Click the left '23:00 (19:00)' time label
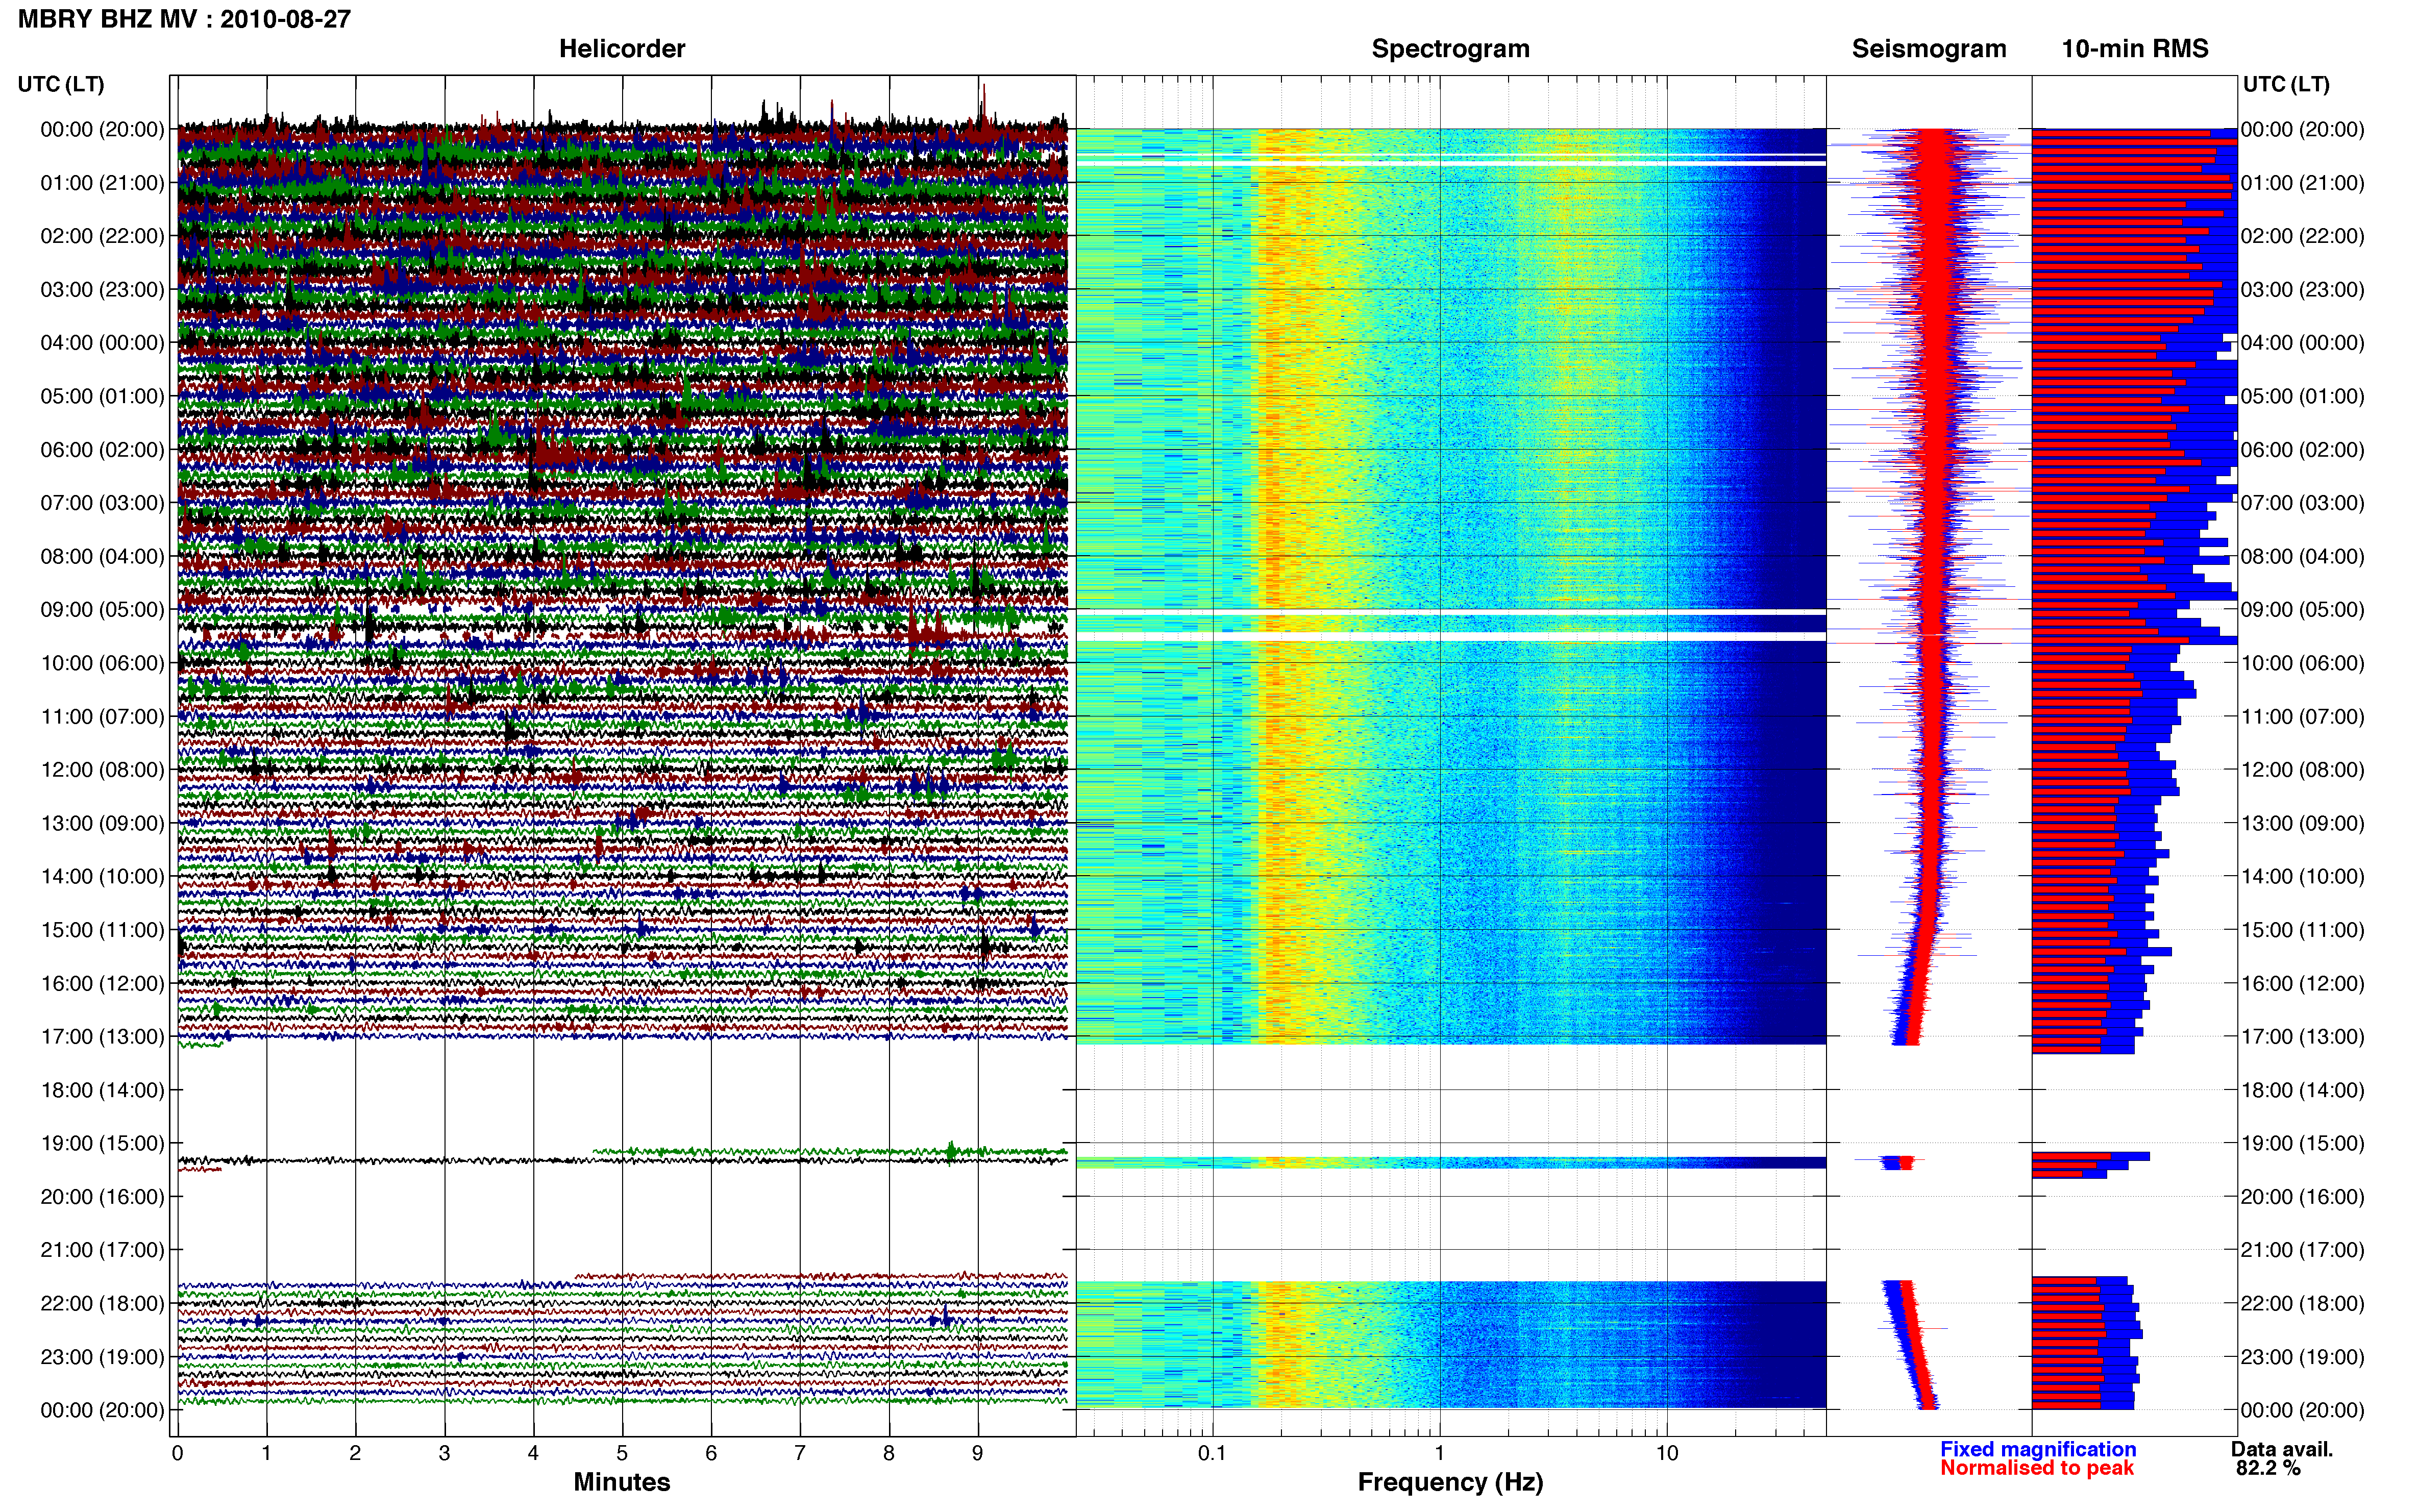 click(x=102, y=1357)
